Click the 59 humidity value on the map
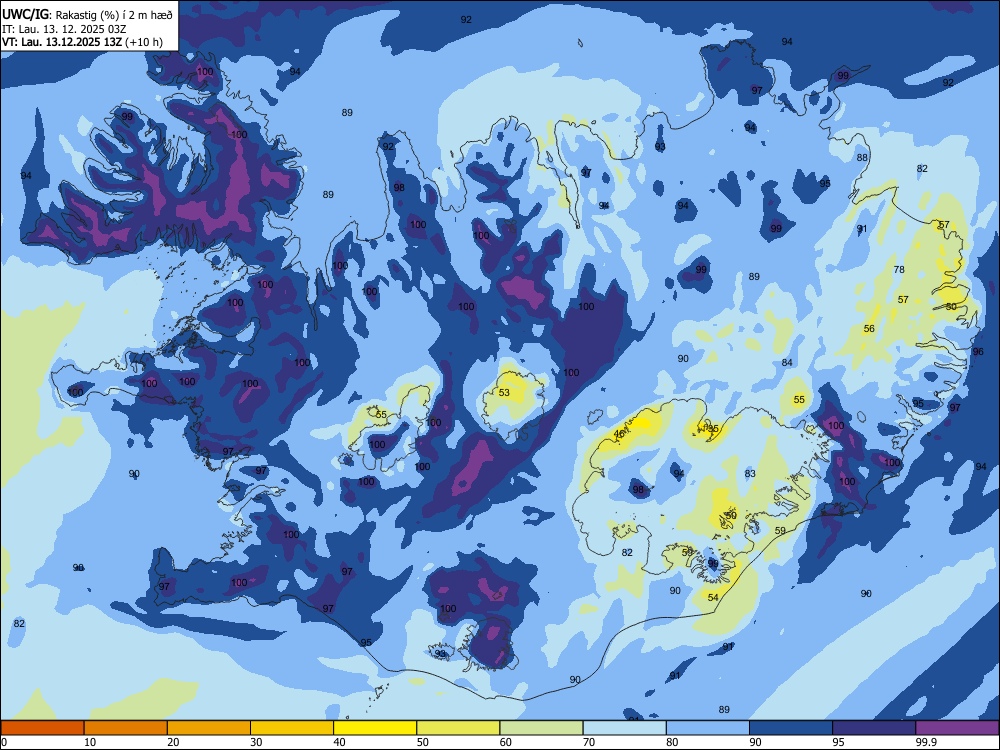Viewport: 1000px width, 750px height. [x=780, y=530]
